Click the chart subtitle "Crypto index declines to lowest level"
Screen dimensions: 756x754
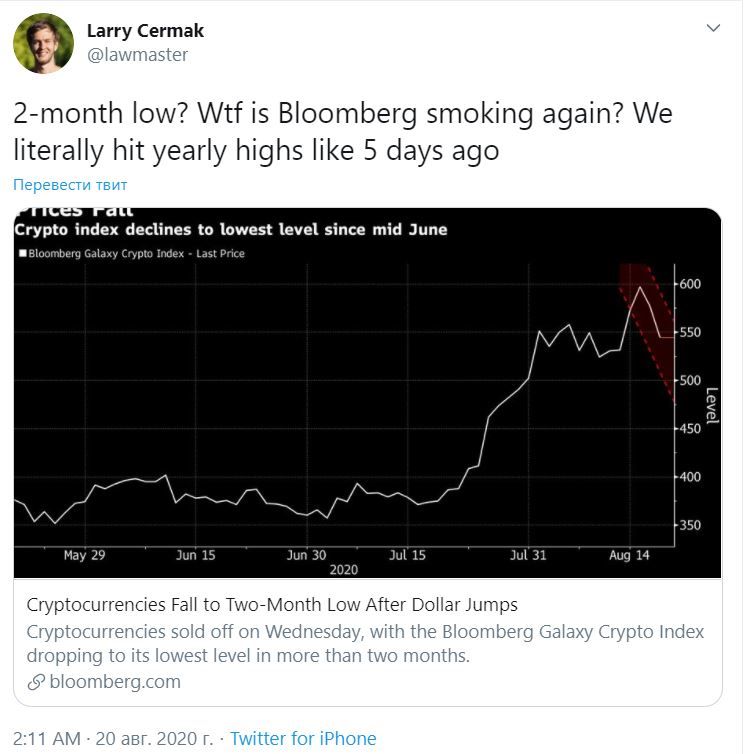[231, 230]
